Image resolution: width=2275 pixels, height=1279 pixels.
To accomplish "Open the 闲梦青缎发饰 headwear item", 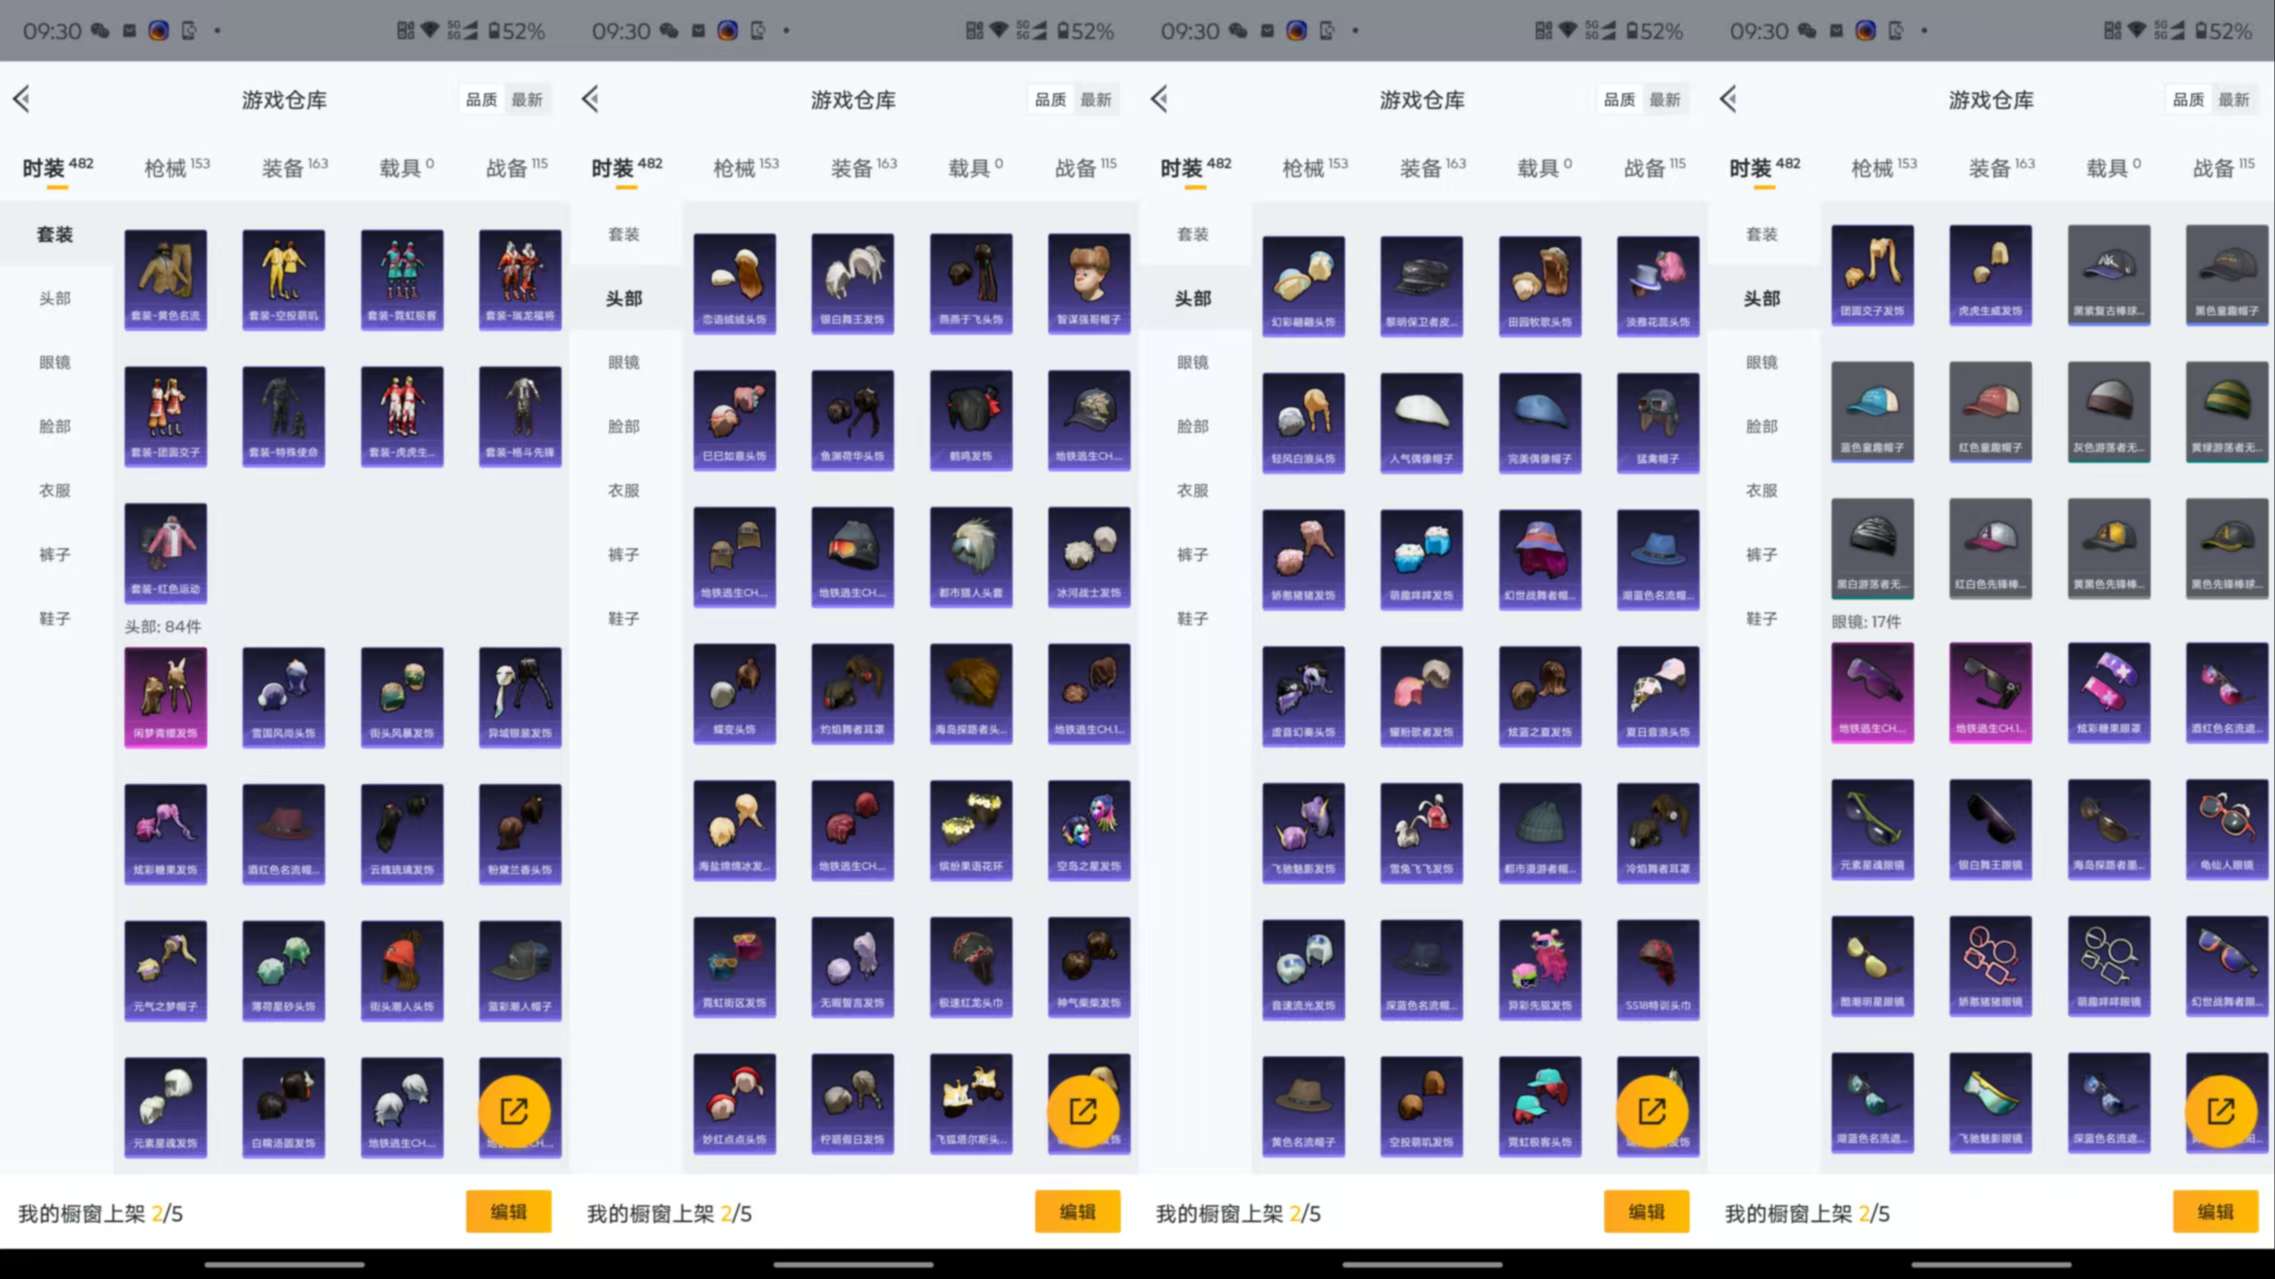I will click(x=165, y=695).
